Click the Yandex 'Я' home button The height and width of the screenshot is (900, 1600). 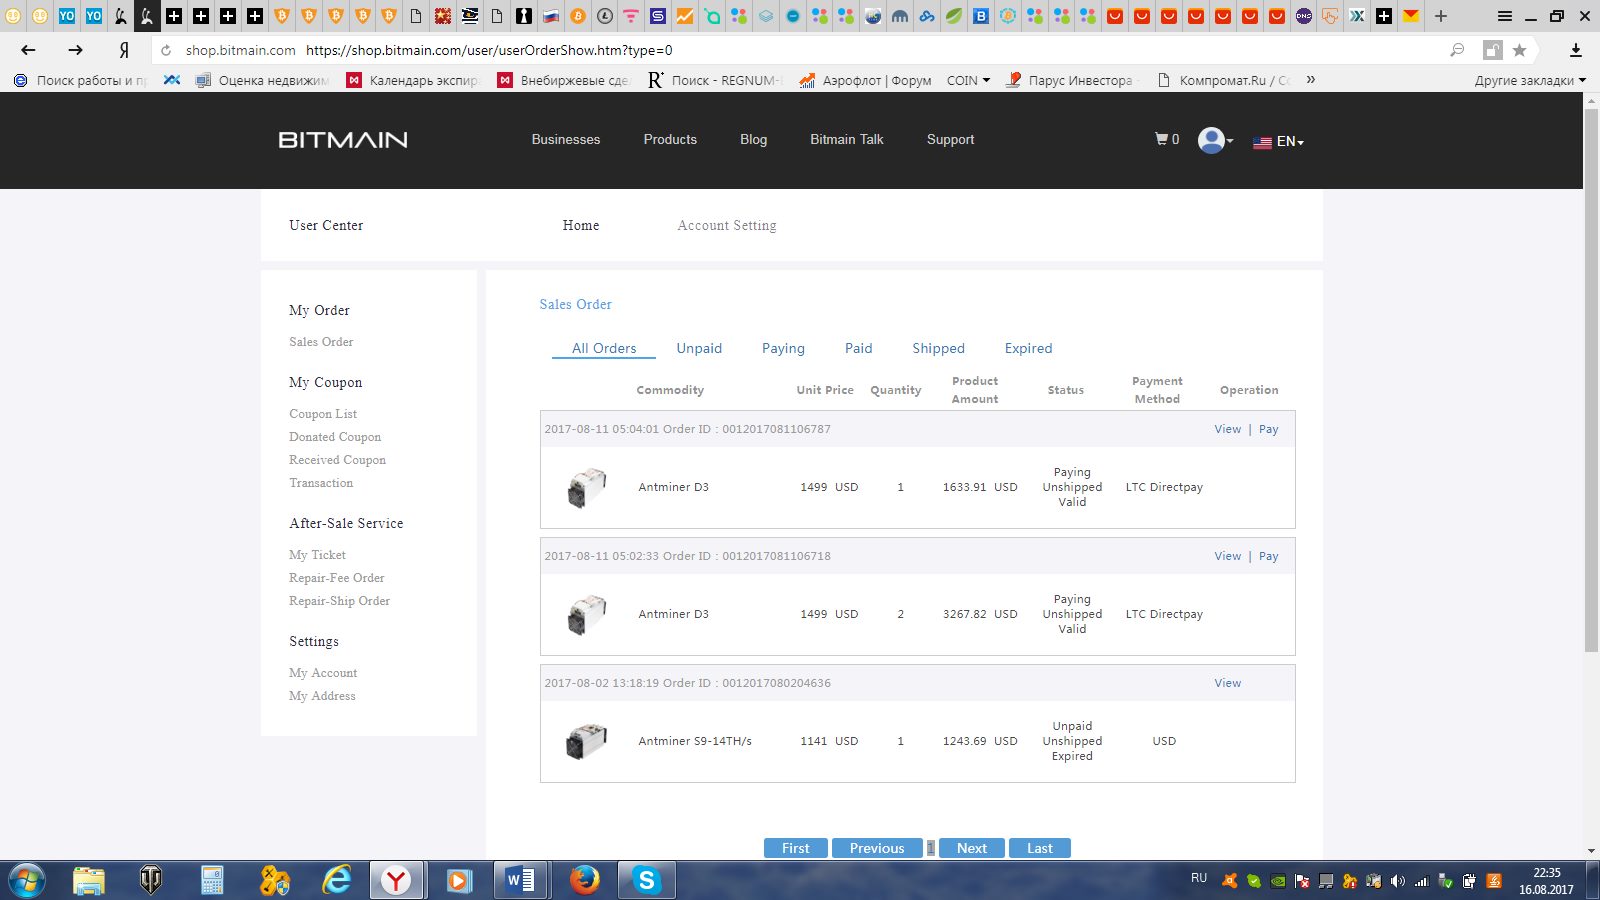[124, 50]
